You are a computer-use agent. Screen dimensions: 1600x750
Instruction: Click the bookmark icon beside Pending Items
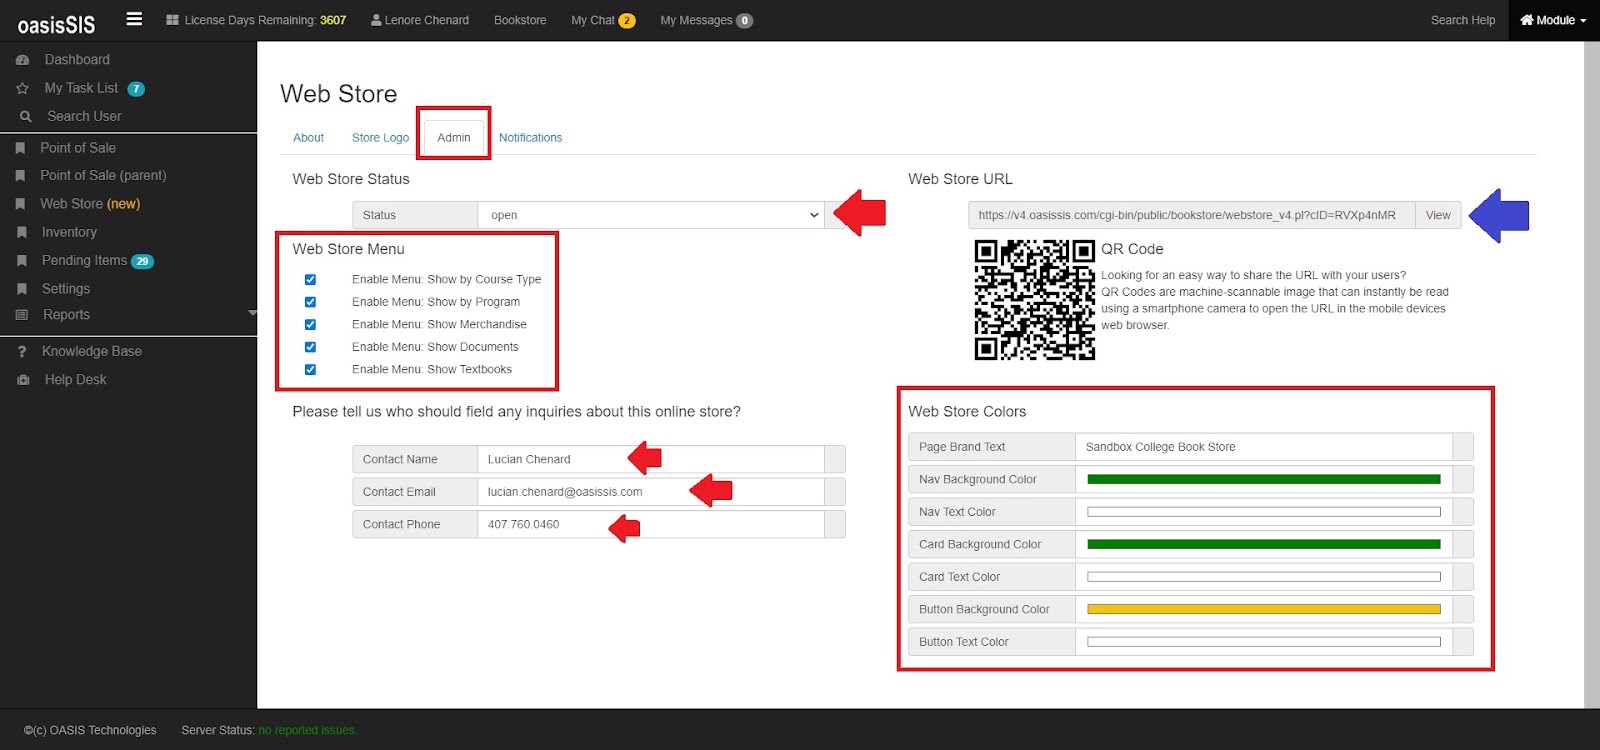(x=21, y=261)
